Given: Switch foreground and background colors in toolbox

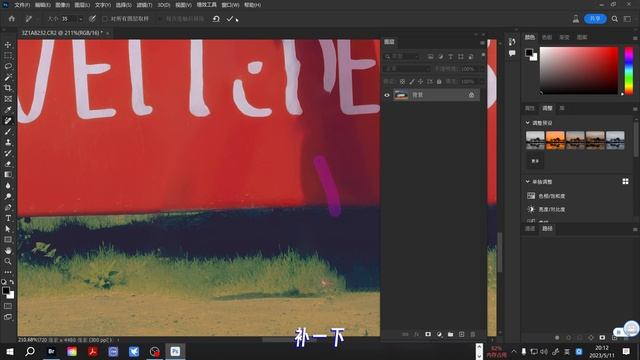Looking at the screenshot, I should tap(11, 282).
